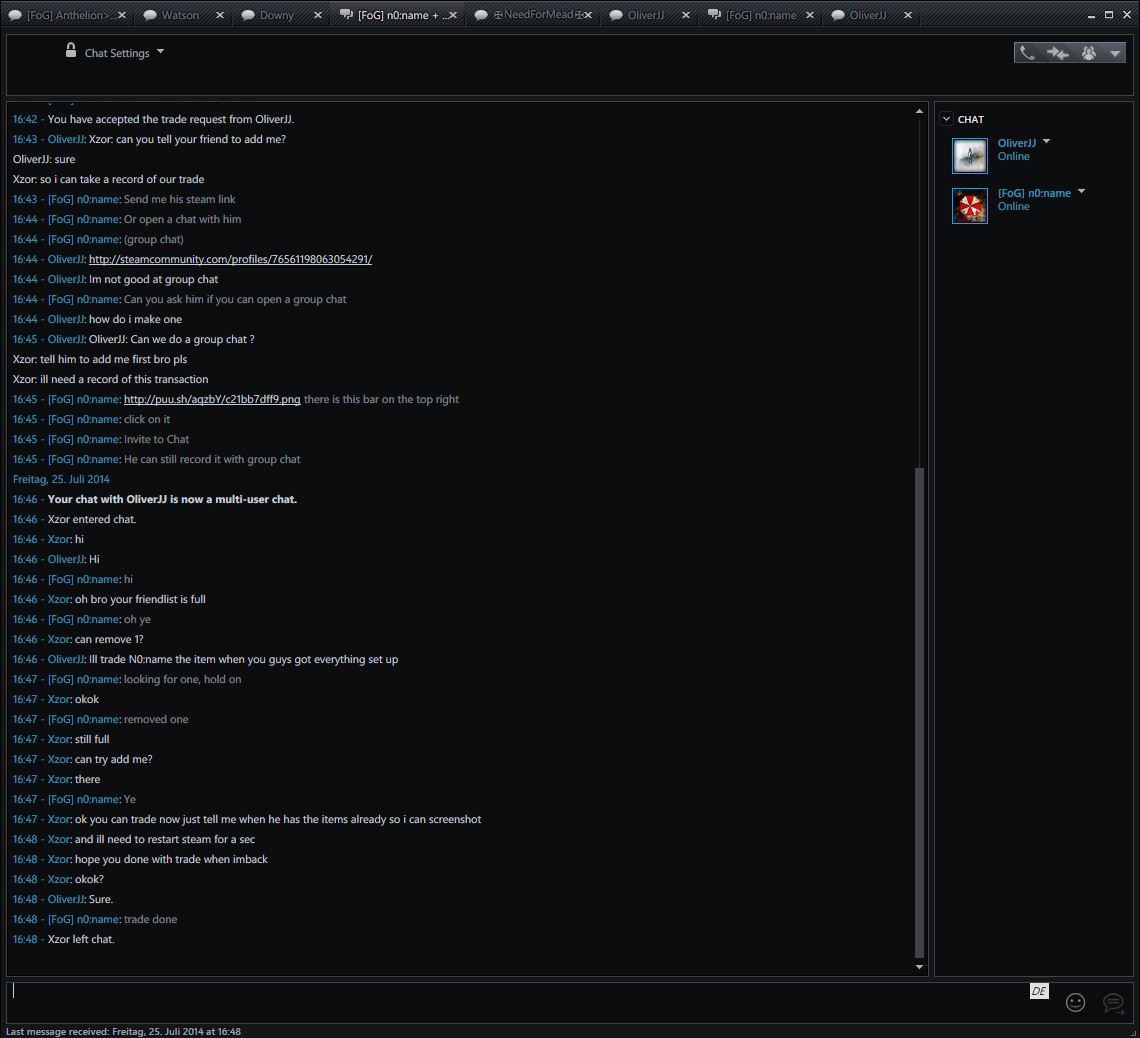Switch to the [FoG] Anthelion chat tab
This screenshot has height=1038, width=1140.
pos(67,16)
